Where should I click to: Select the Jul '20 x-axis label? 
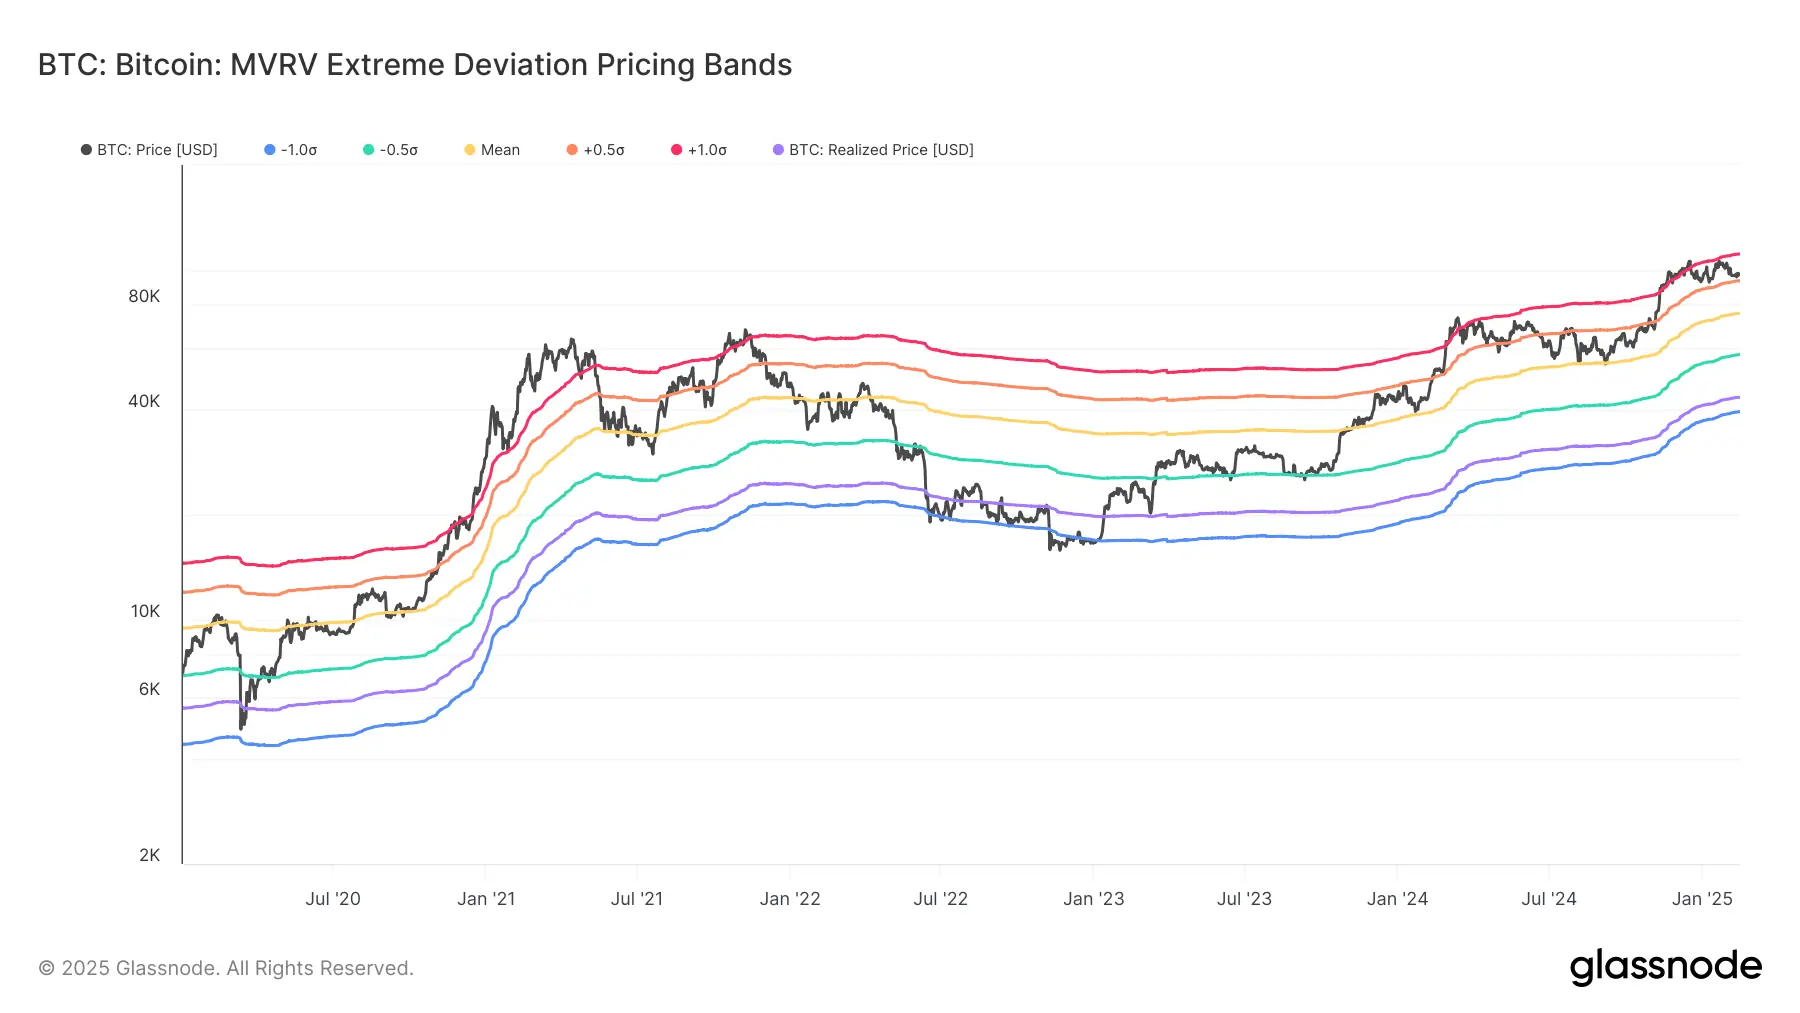[333, 898]
